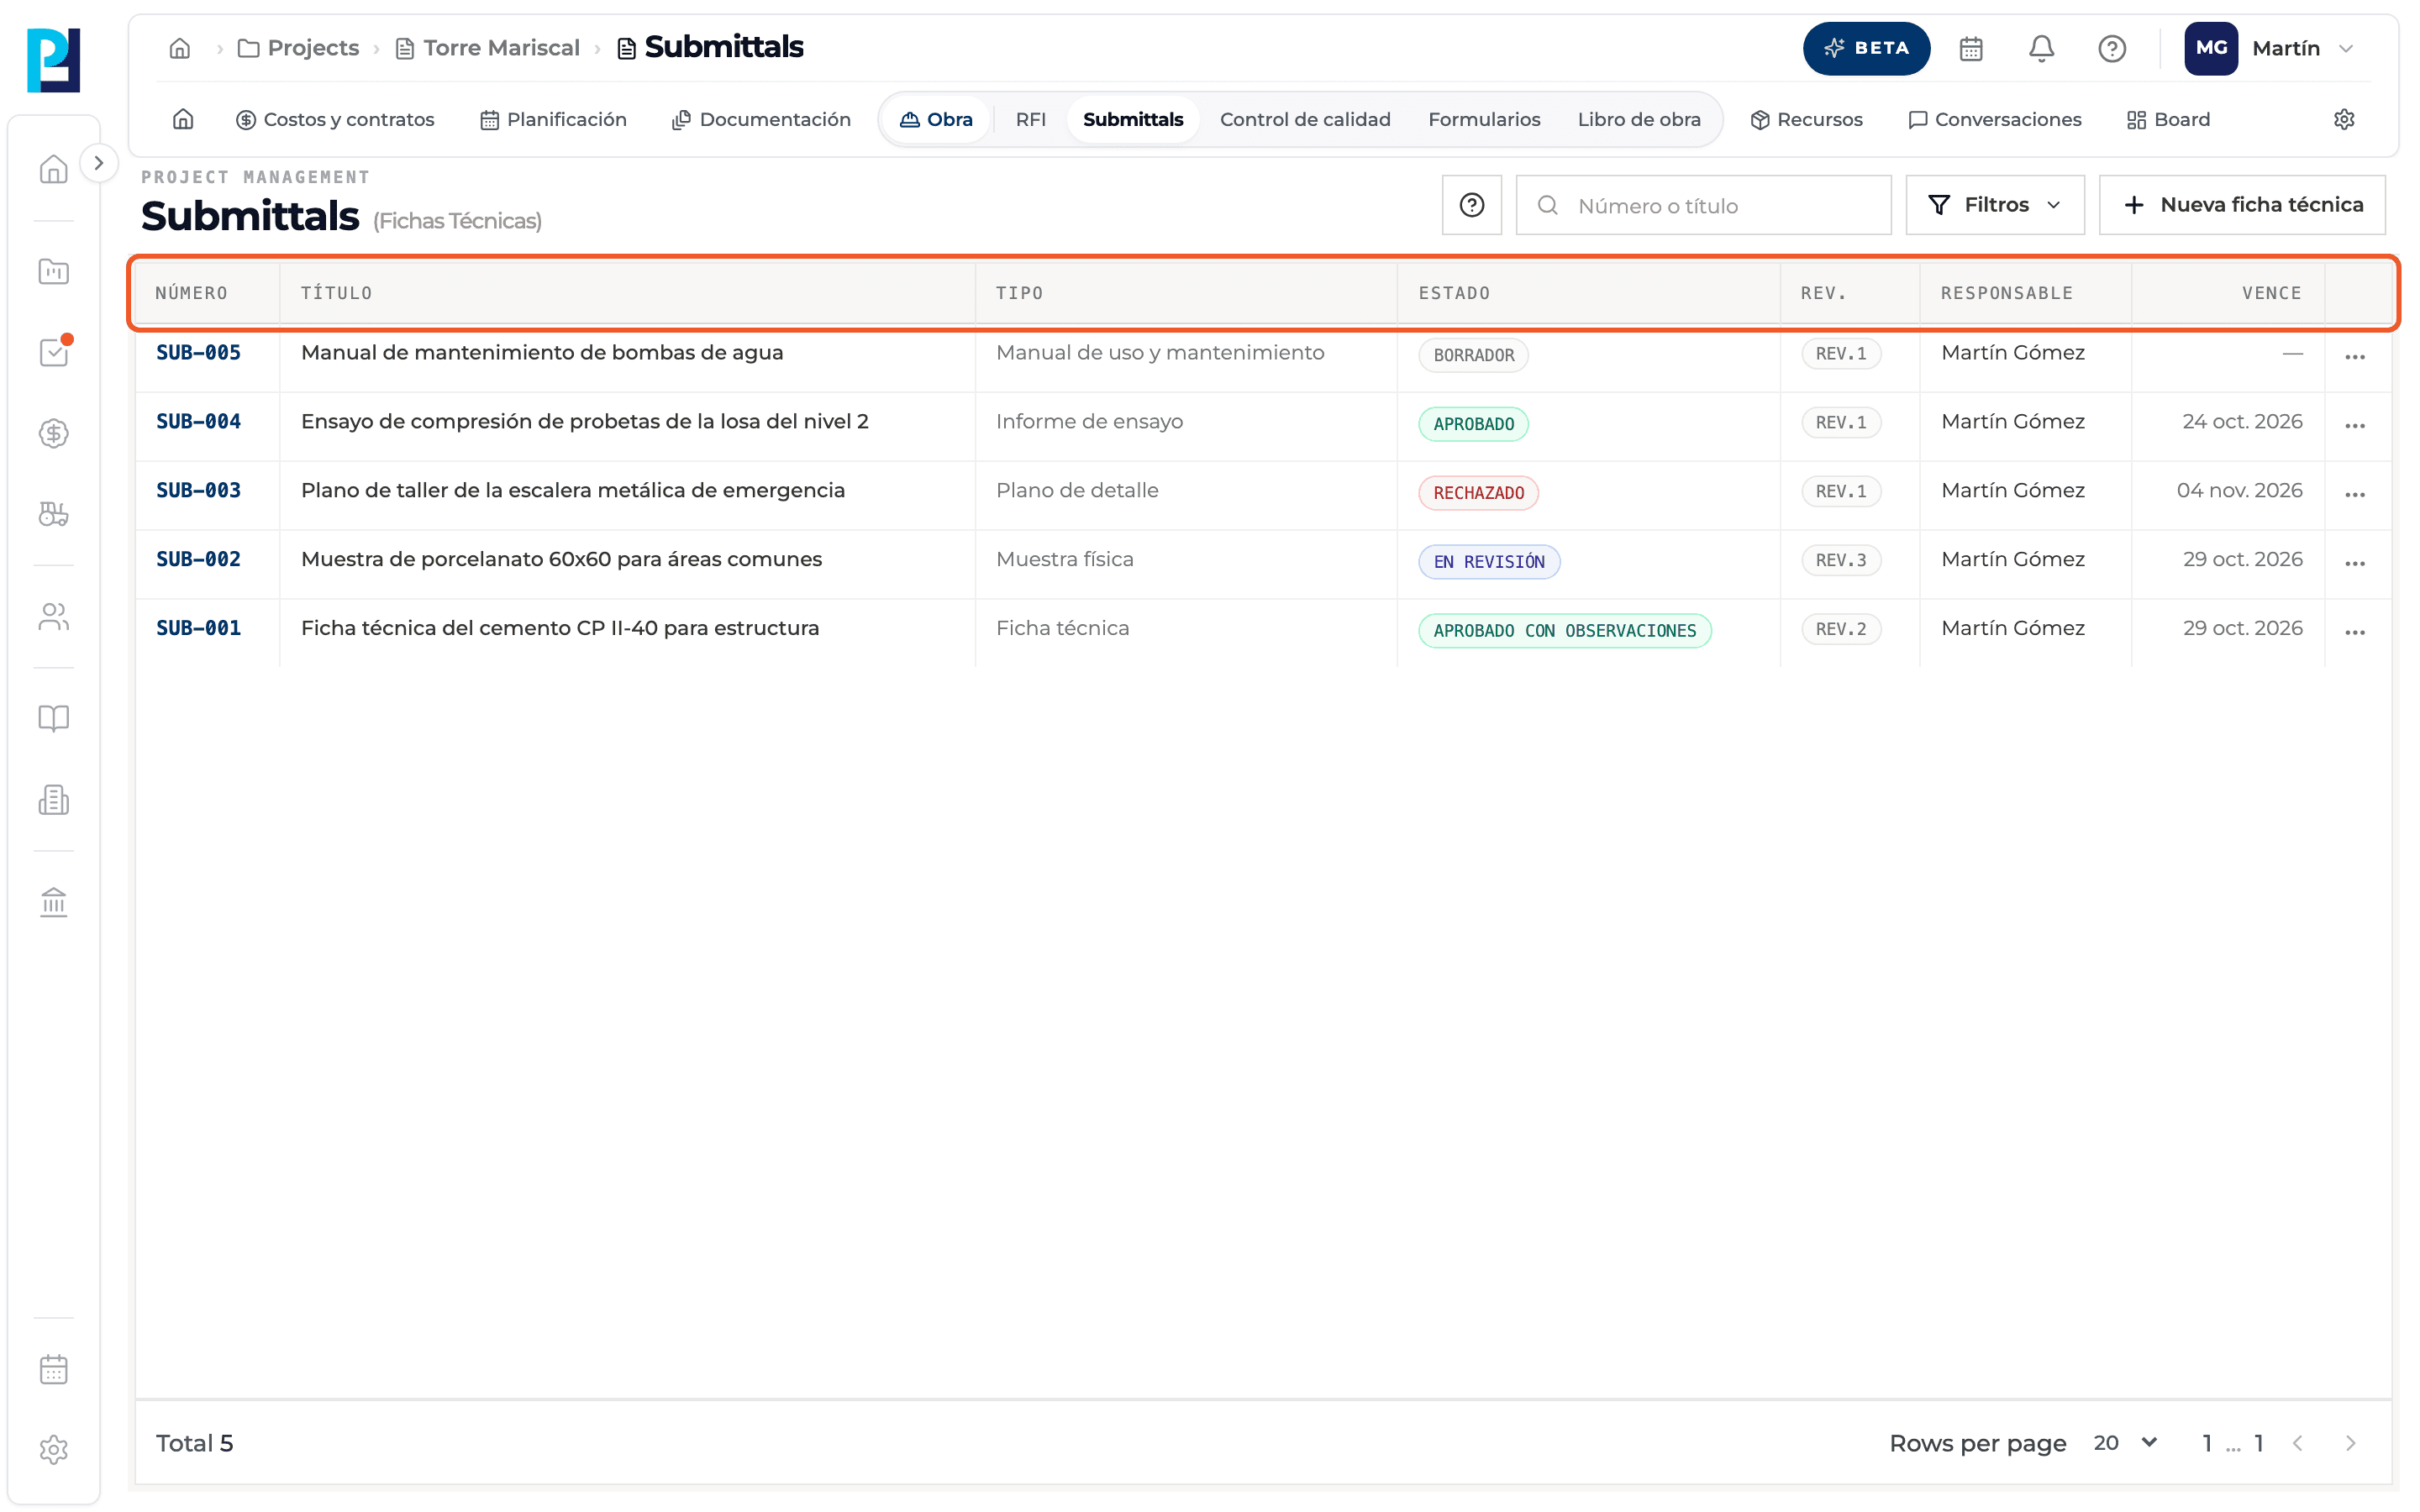Open sidebar calendar icon at bottom
This screenshot has width=2420, height=1512.
(54, 1369)
